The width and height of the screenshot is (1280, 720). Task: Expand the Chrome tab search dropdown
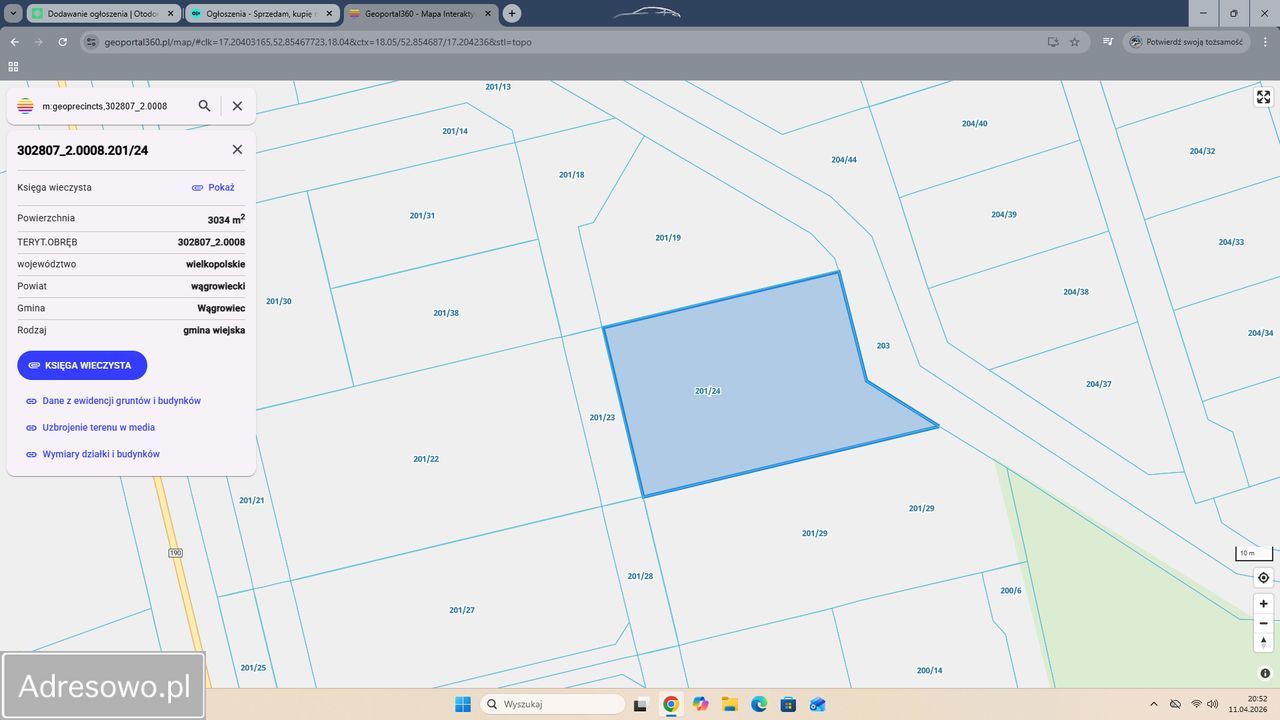click(x=13, y=14)
